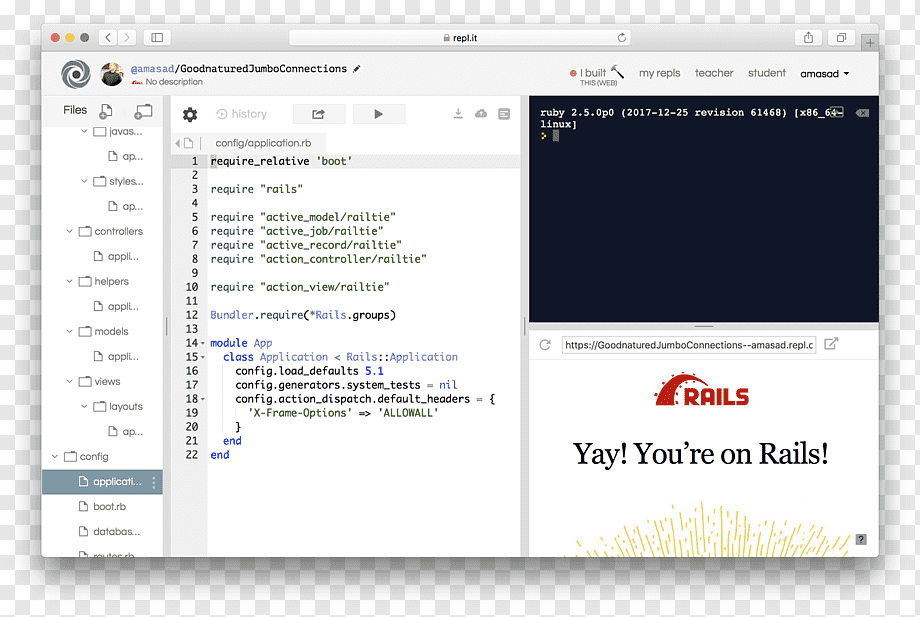The image size is (920, 617).
Task: Click the repl.it spiral logo
Action: (76, 74)
